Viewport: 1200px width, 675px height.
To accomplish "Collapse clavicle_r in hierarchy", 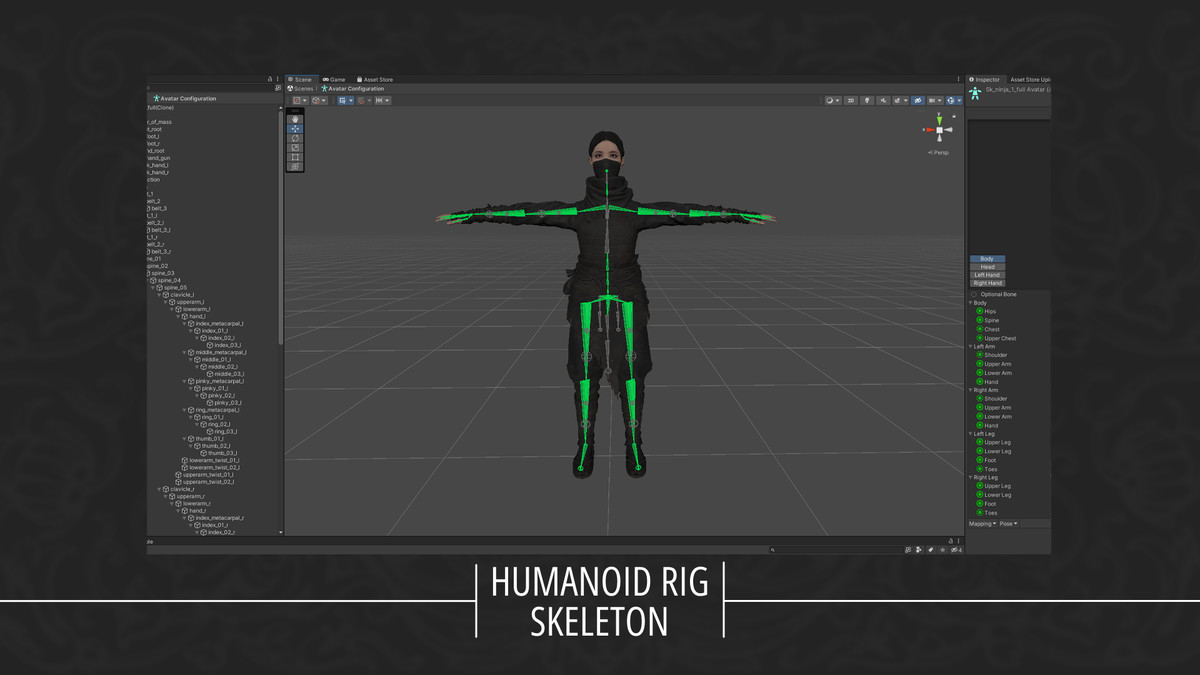I will (161, 489).
